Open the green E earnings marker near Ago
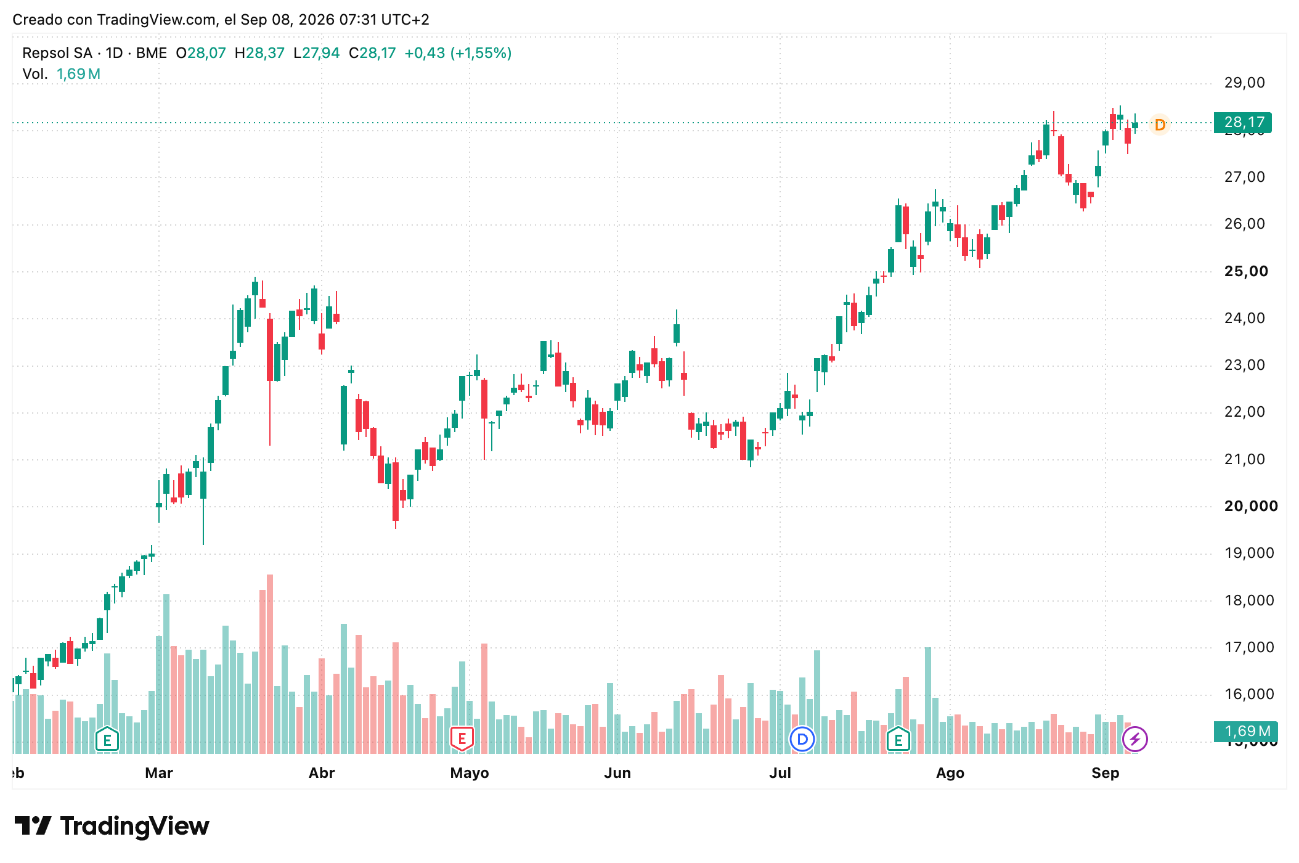Image resolution: width=1299 pixels, height=863 pixels. (x=898, y=739)
